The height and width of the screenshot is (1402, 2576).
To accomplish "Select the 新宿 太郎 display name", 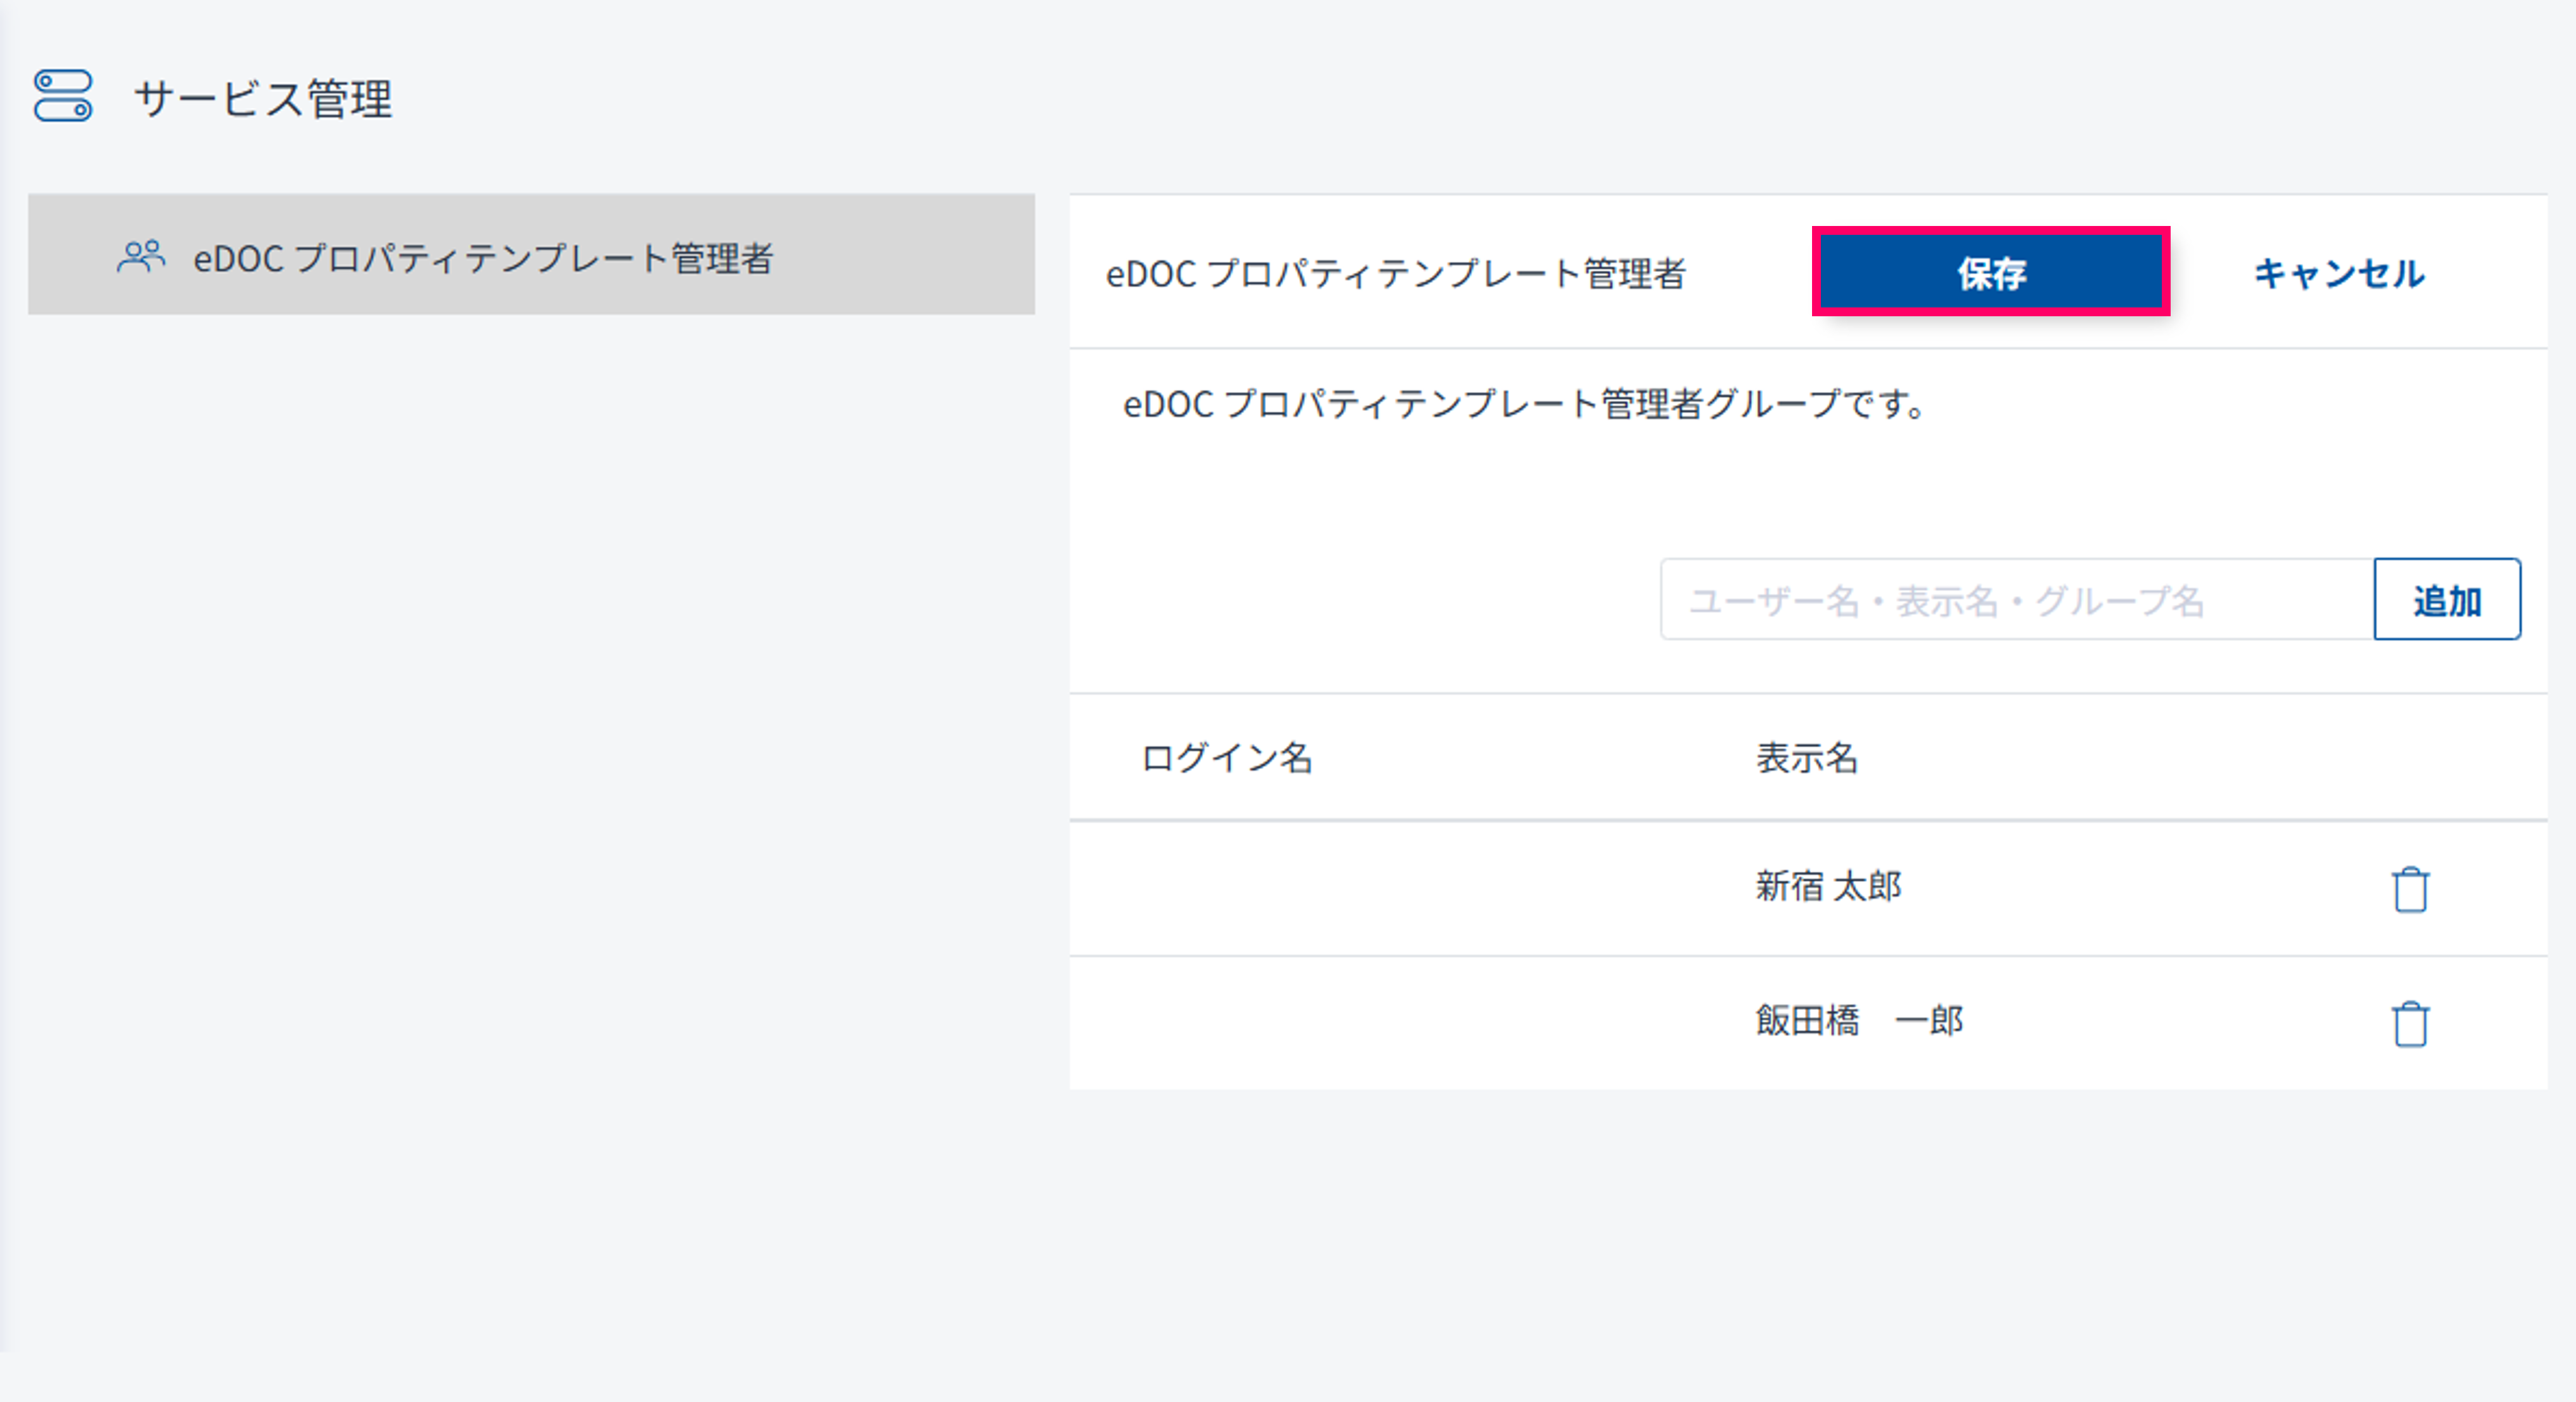I will tap(1828, 886).
